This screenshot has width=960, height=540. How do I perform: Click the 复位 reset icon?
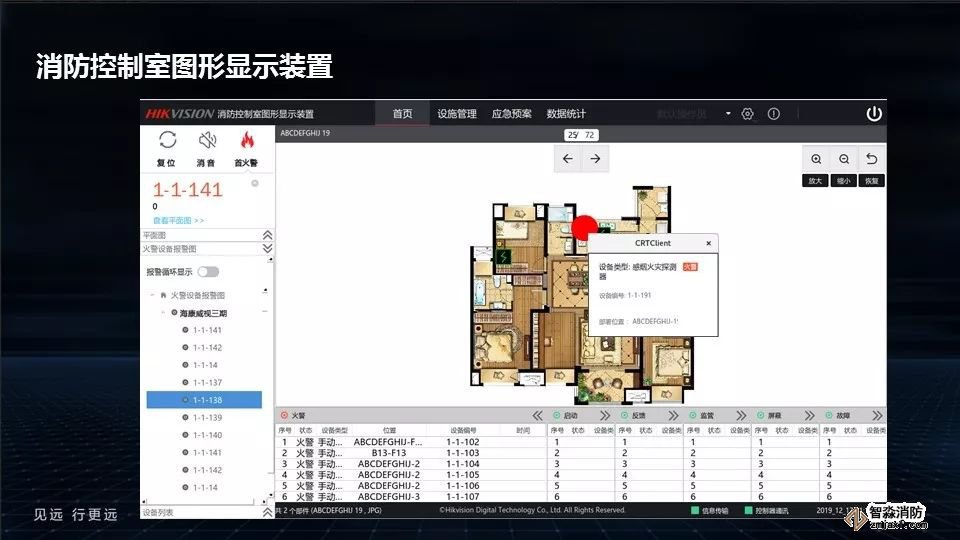[167, 141]
